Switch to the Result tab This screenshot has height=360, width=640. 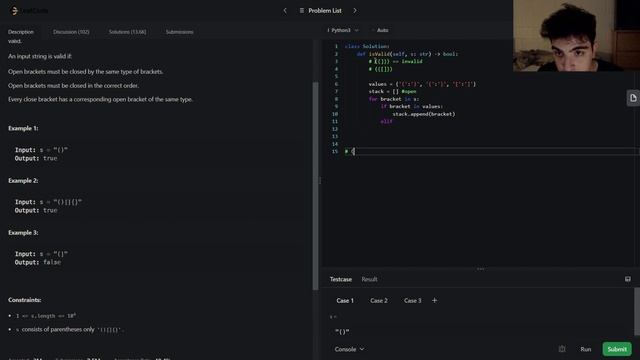coord(369,280)
